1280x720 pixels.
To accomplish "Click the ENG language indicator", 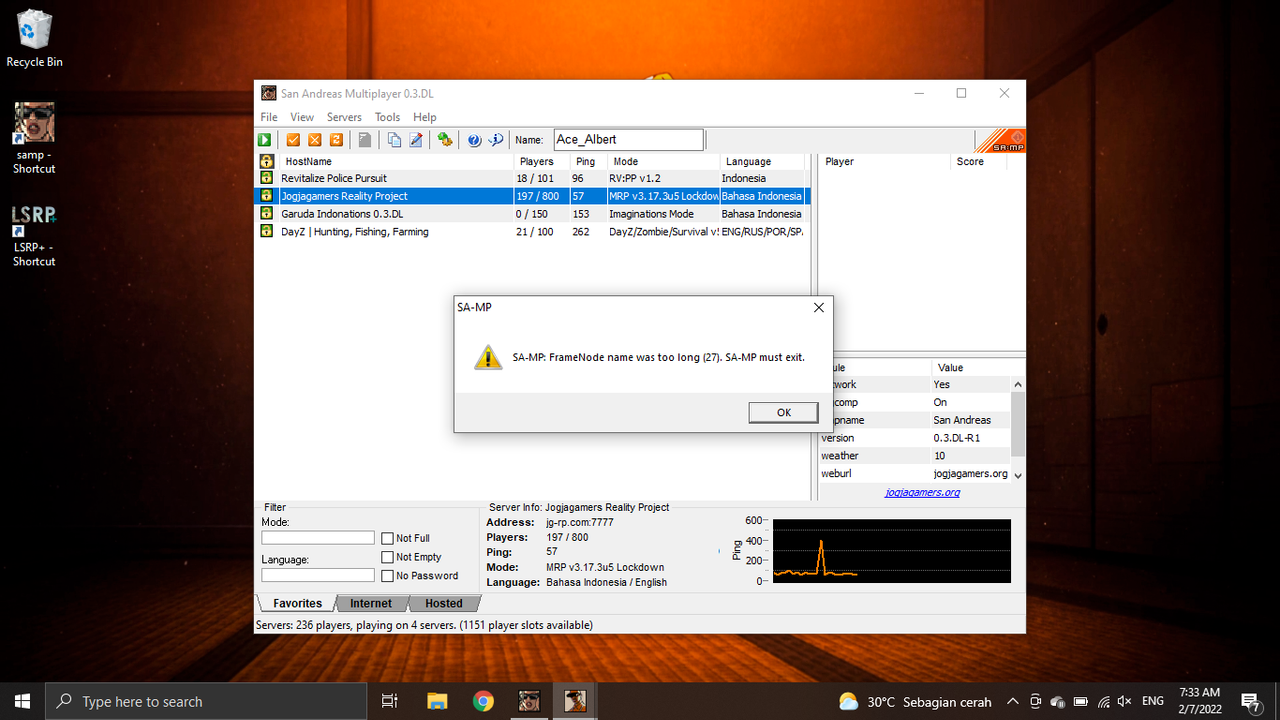I will [x=1153, y=701].
